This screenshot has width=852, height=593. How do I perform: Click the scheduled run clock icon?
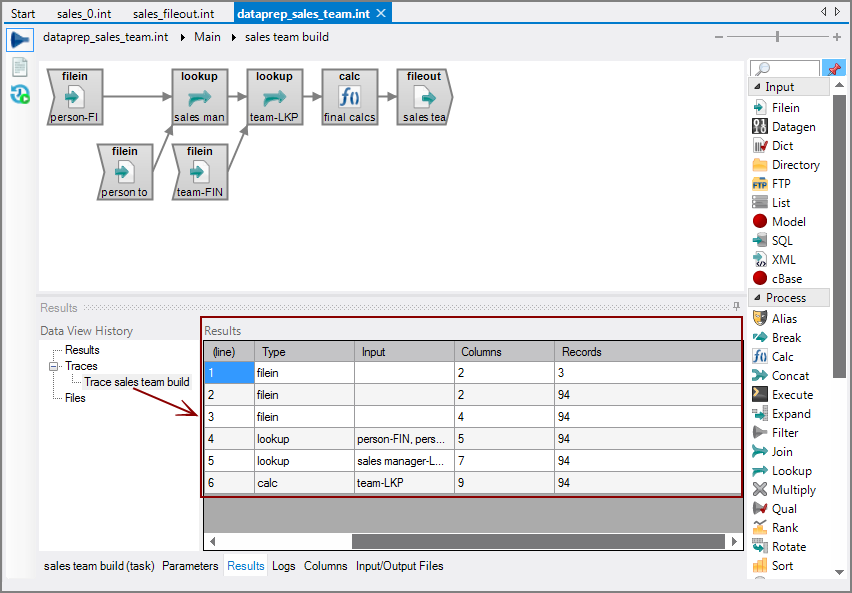pyautogui.click(x=19, y=94)
